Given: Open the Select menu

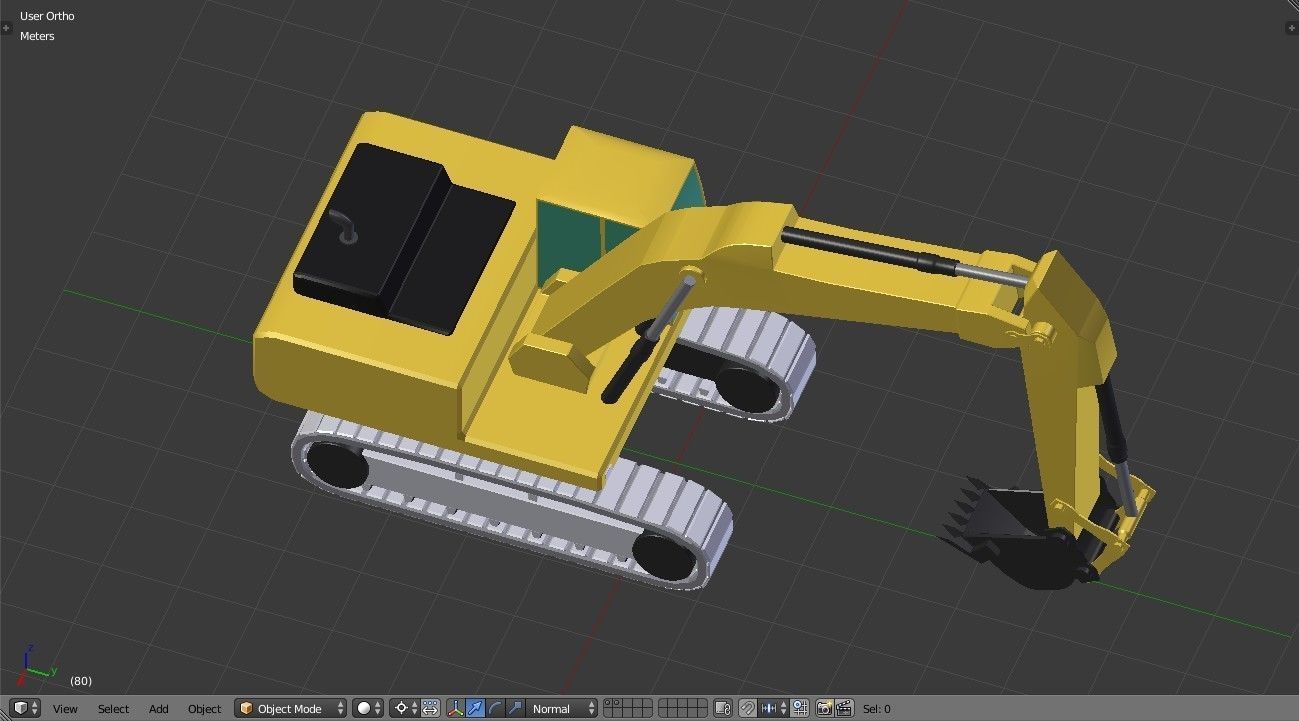Looking at the screenshot, I should [113, 708].
